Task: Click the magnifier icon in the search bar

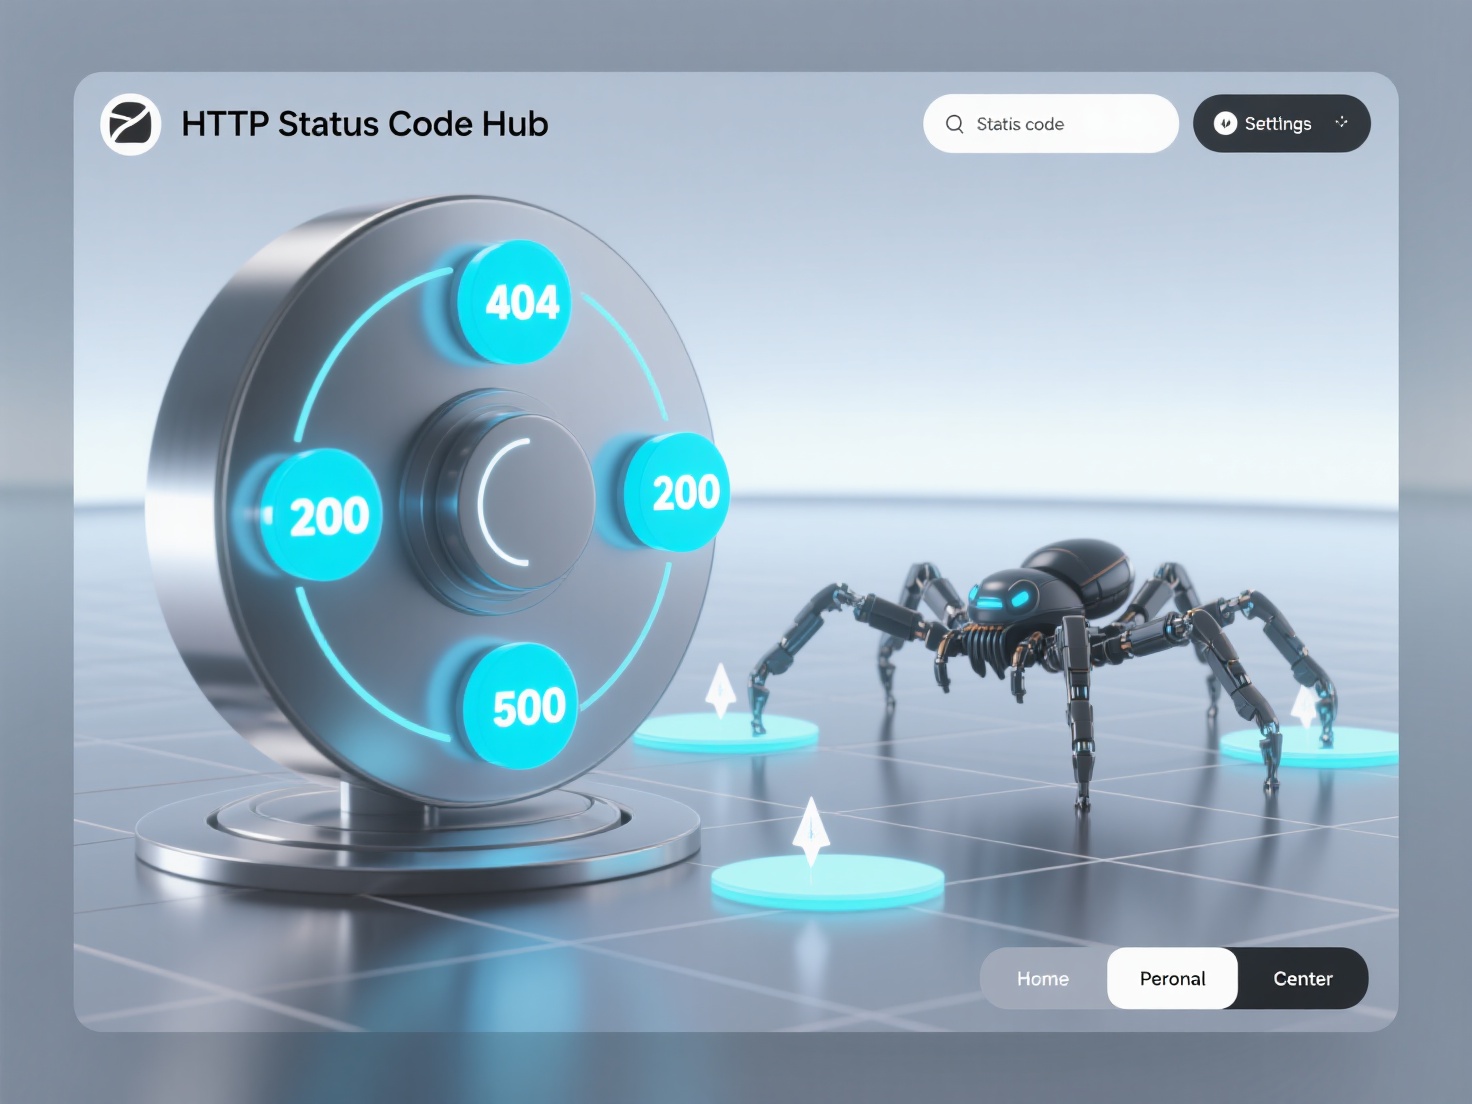Action: [x=956, y=123]
